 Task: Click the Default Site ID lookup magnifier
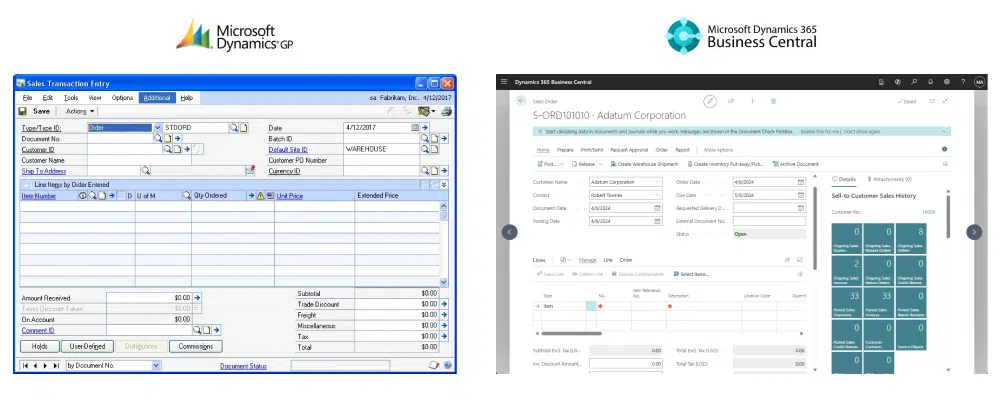[425, 149]
